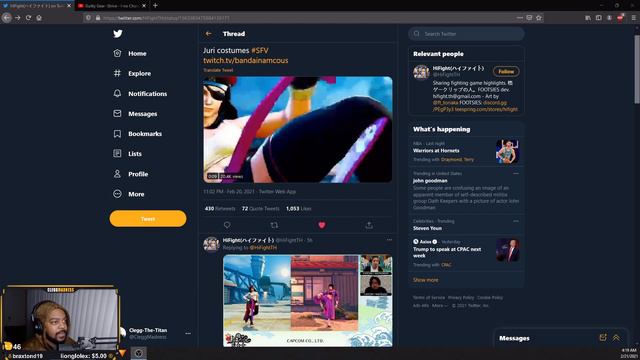Click the Search Twitter field
This screenshot has height=360, width=640.
[466, 34]
